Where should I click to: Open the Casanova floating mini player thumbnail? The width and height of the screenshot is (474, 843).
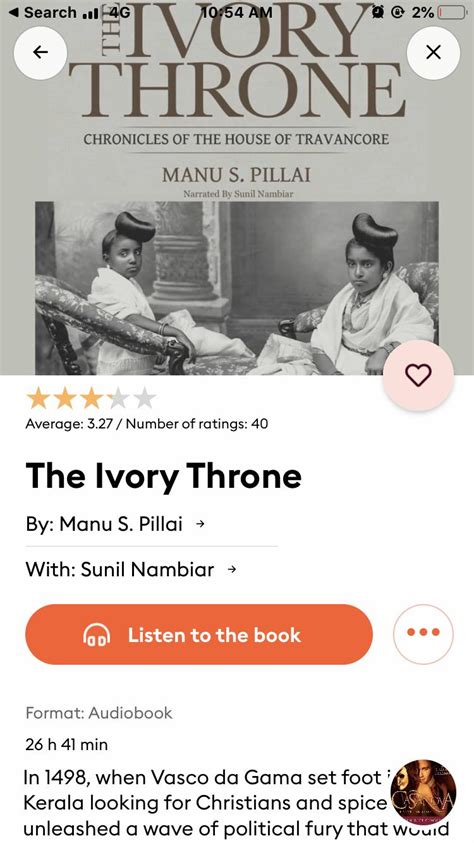[424, 791]
